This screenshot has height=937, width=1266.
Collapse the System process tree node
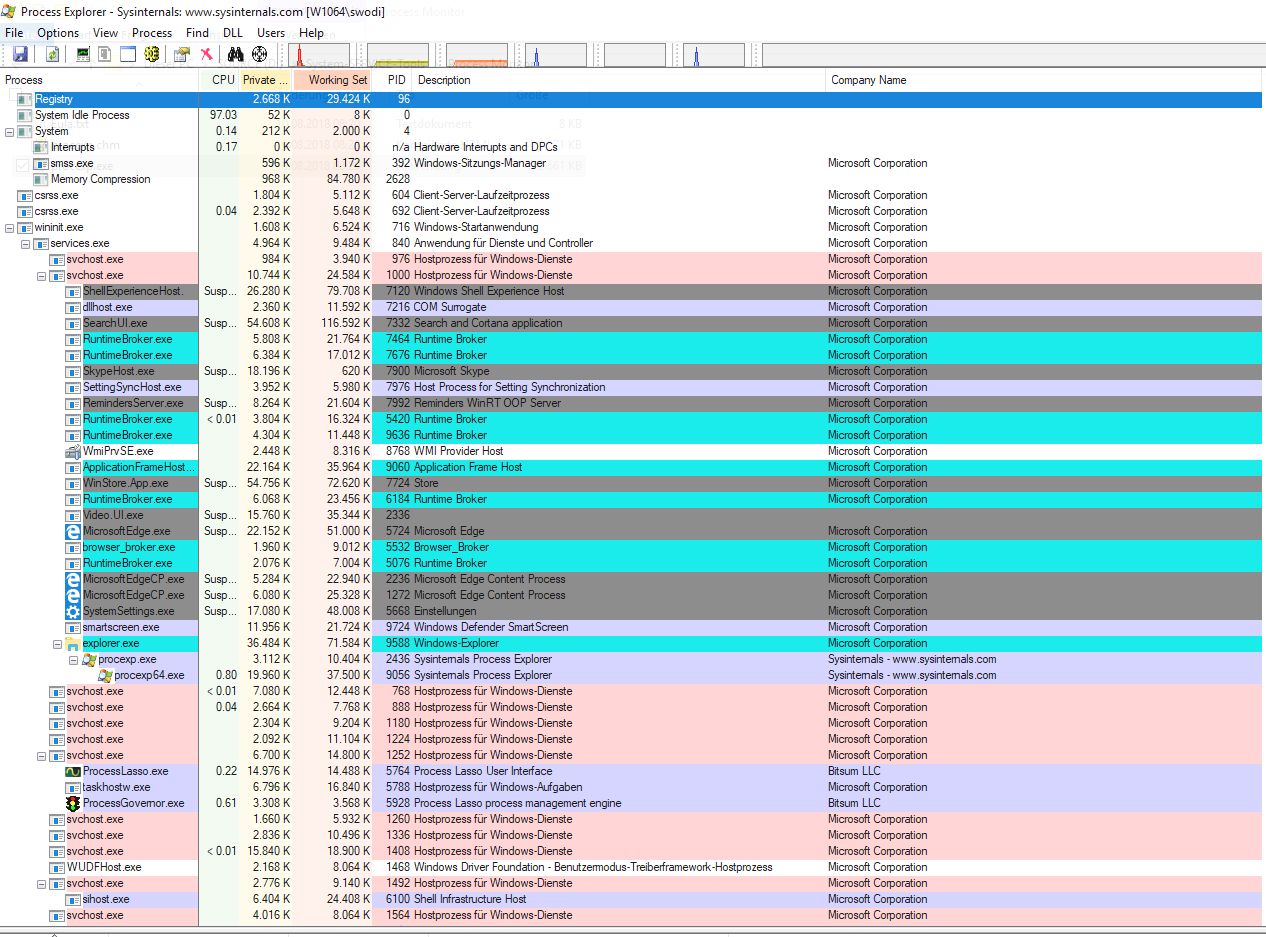(x=10, y=131)
